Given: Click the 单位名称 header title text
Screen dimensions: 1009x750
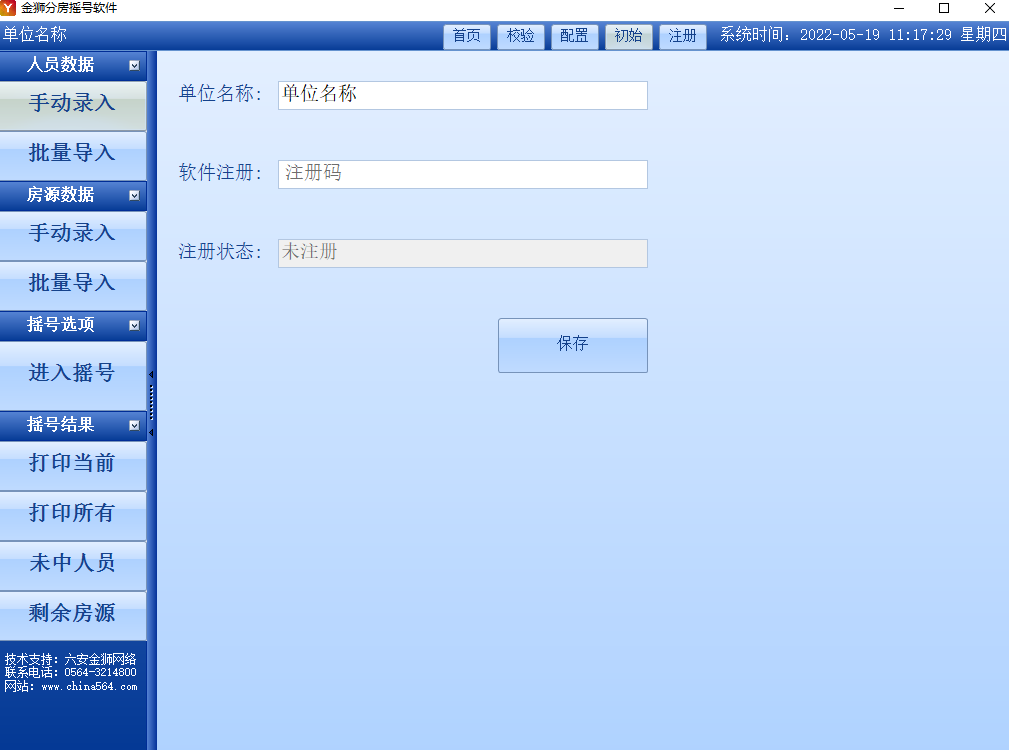Looking at the screenshot, I should [x=35, y=35].
